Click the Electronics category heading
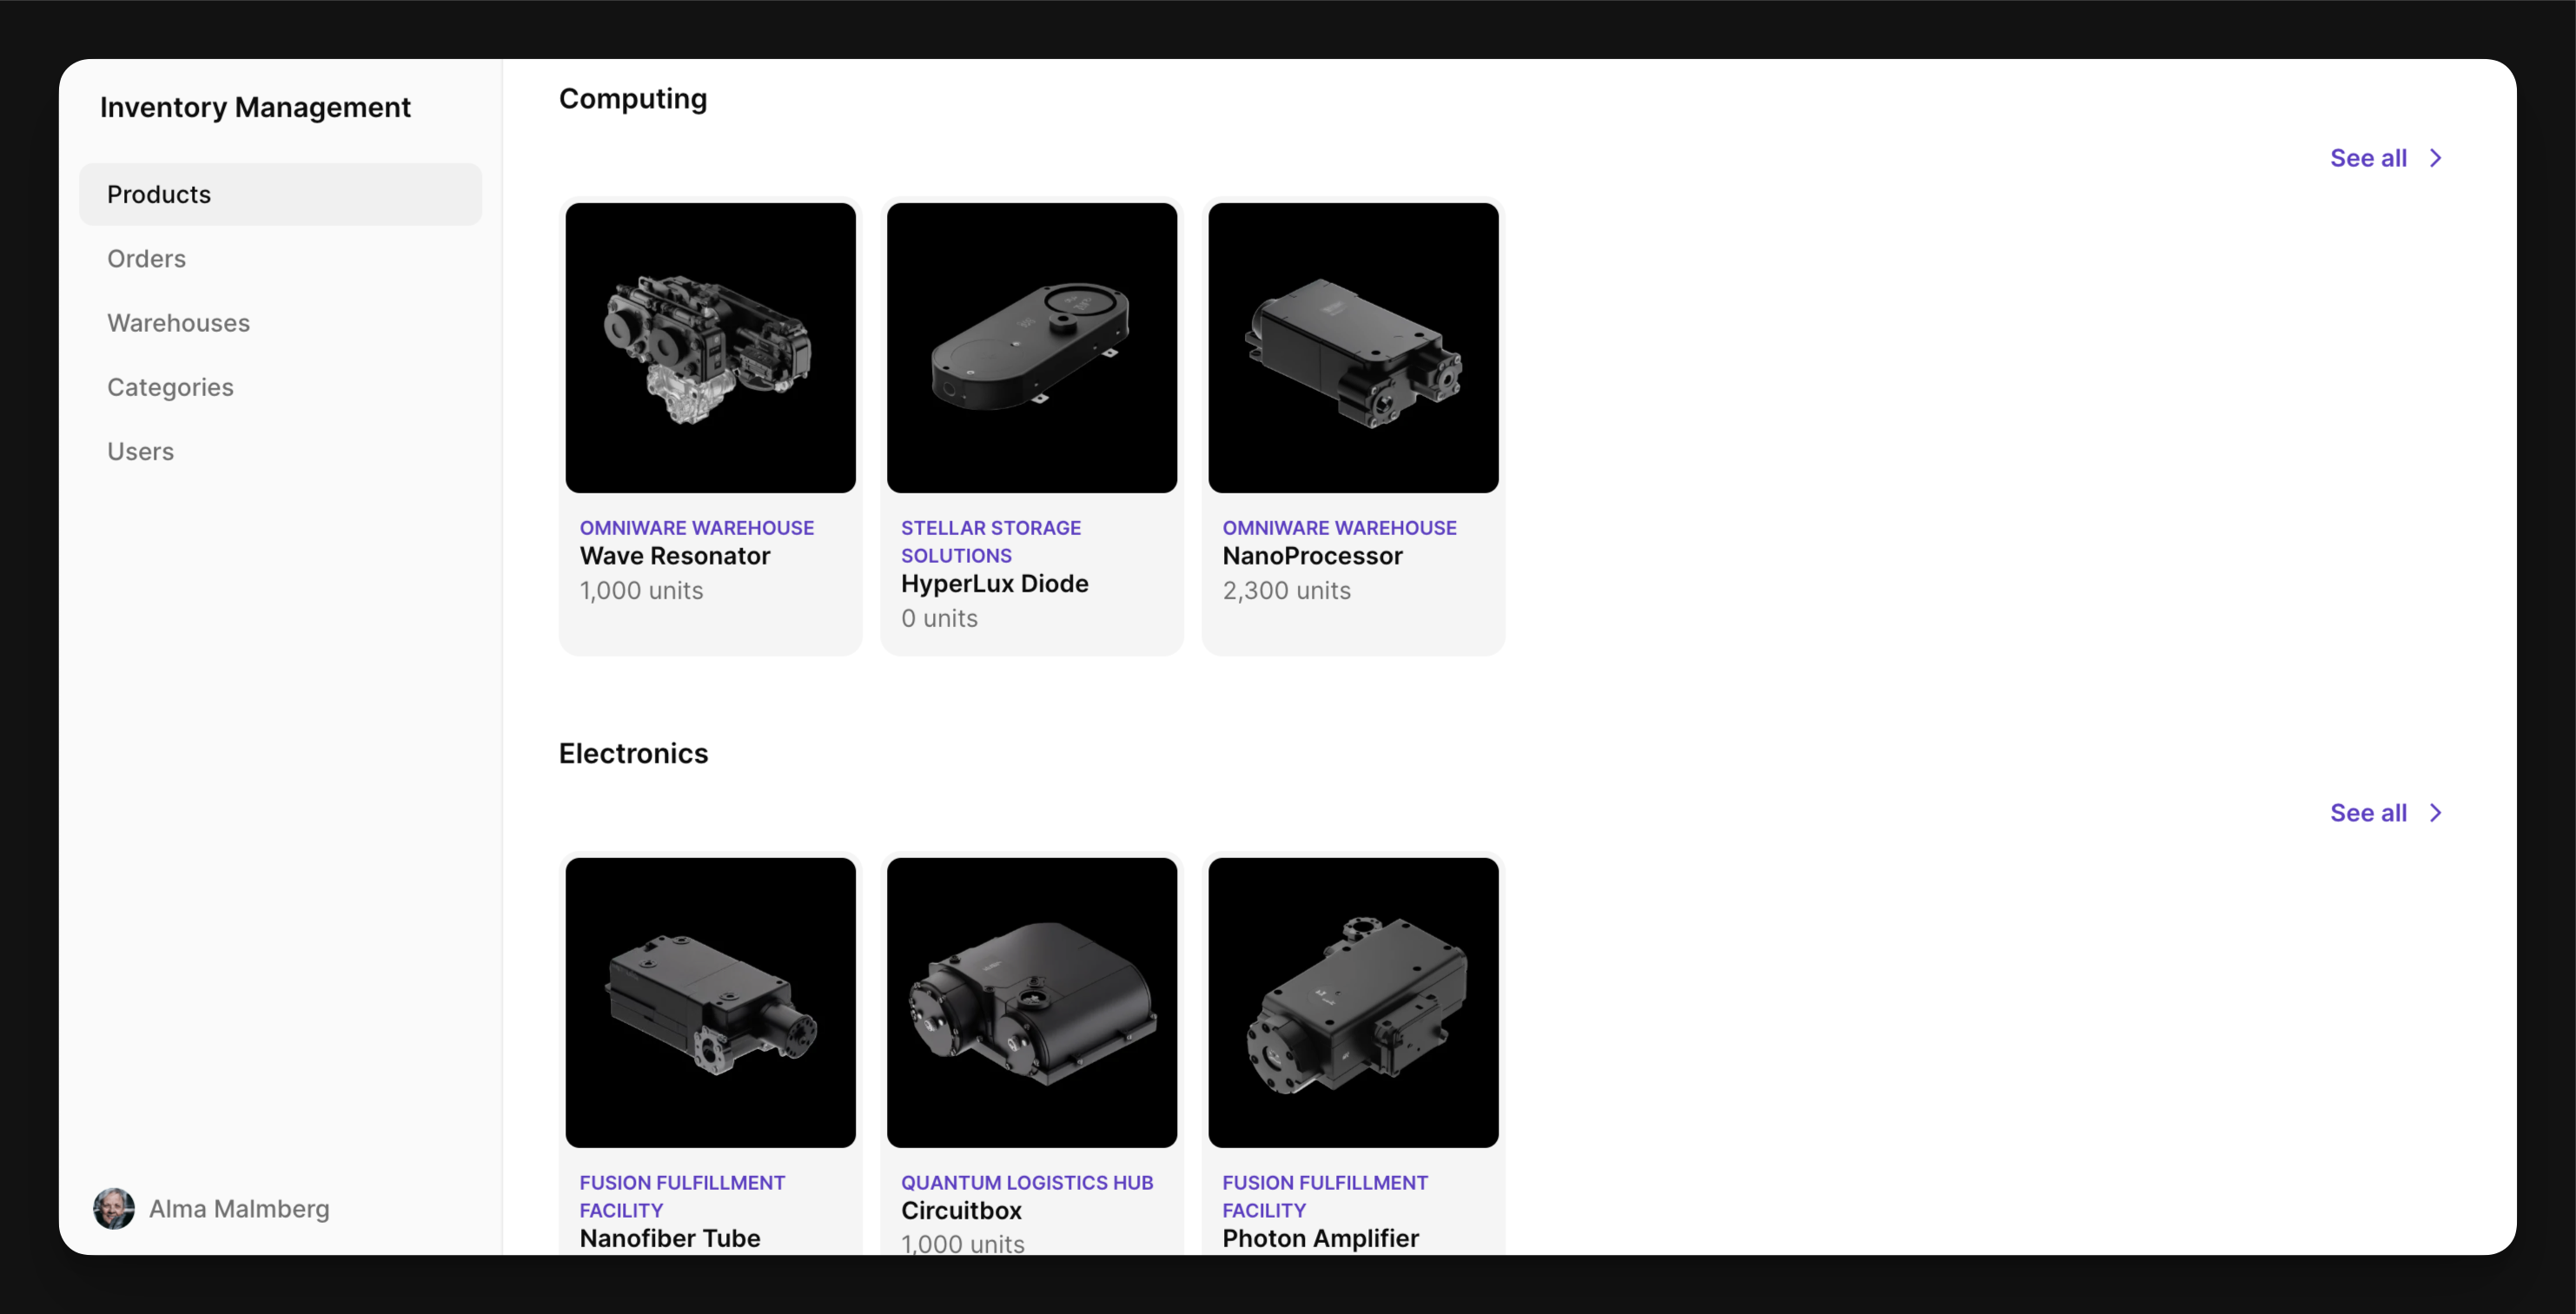 [x=633, y=754]
